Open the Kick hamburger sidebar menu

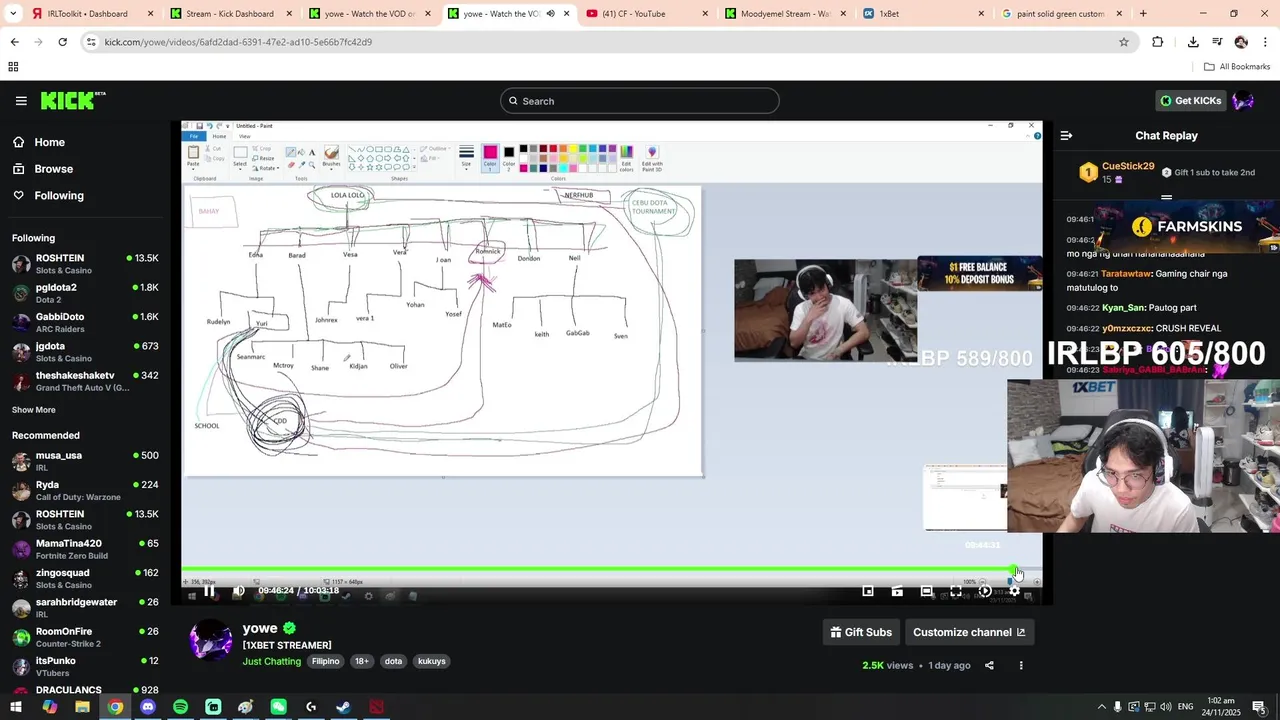click(x=21, y=101)
